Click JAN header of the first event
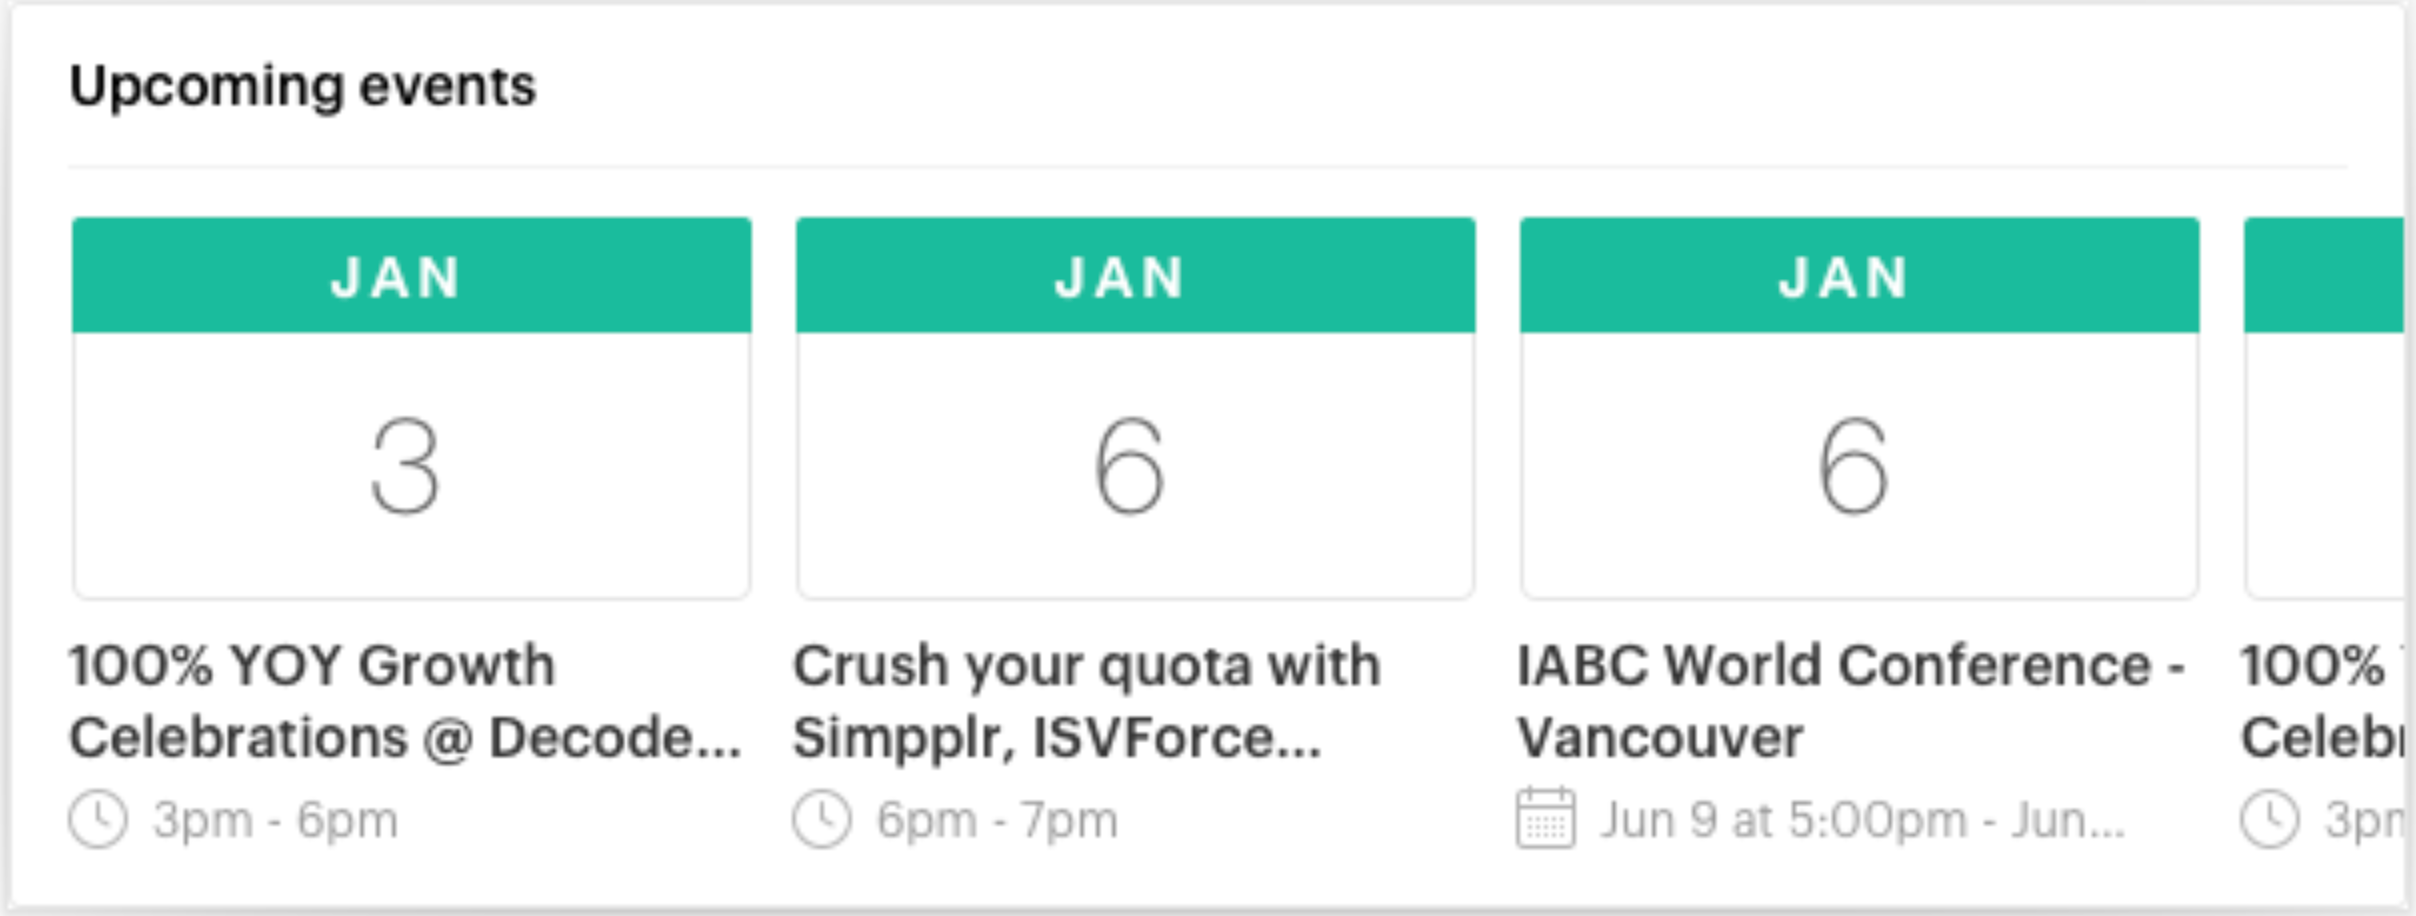This screenshot has width=2416, height=916. (x=412, y=275)
